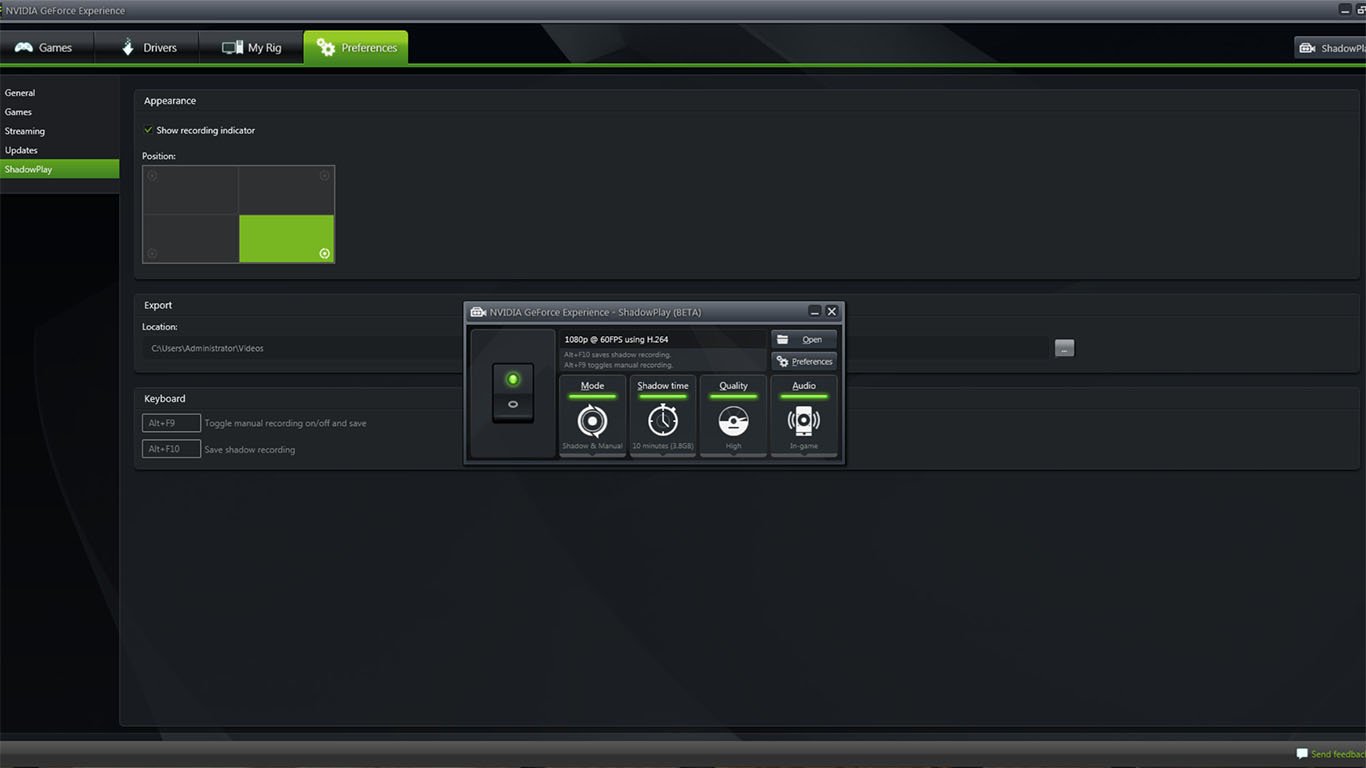Screen dimensions: 1366x768
Task: Click the monitor icon on My Rig tab
Action: (x=232, y=47)
